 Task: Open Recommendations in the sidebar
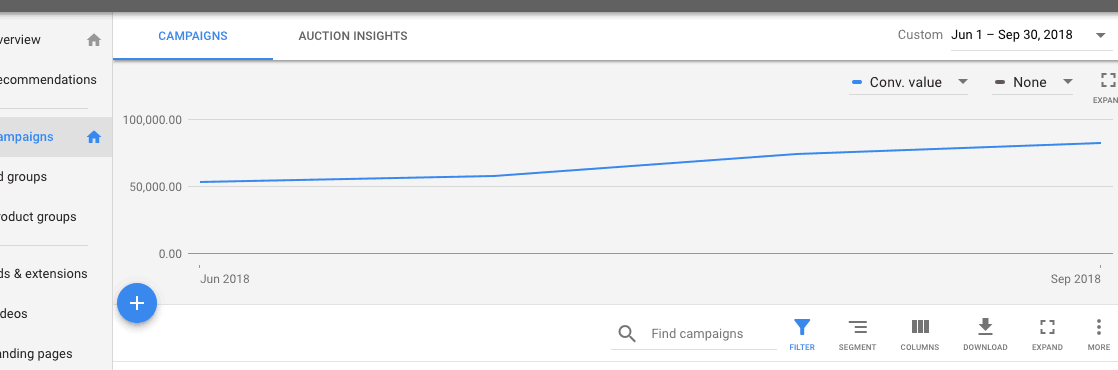(x=48, y=80)
